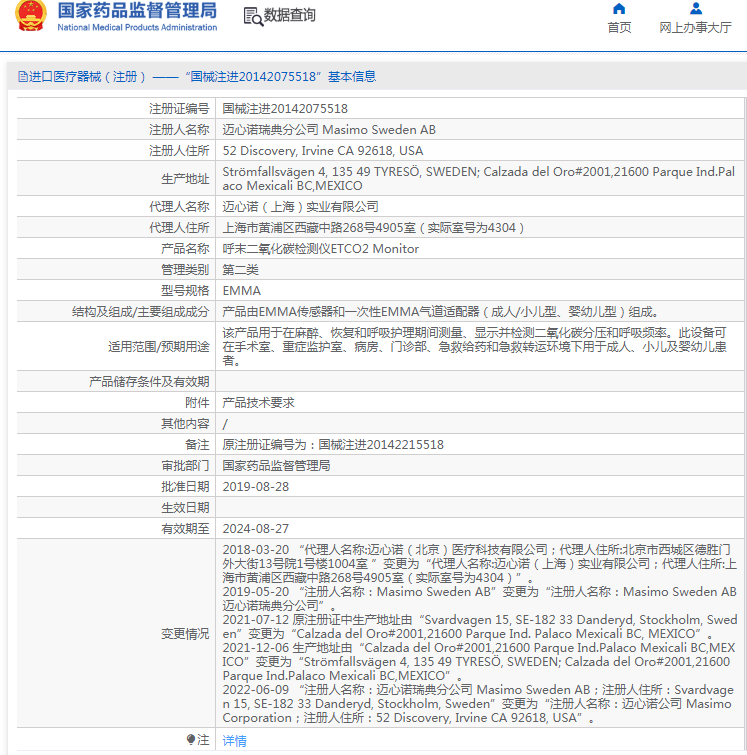Image resolution: width=747 pixels, height=755 pixels.
Task: Click the lightbulb icon beside 注
Action: point(191,740)
